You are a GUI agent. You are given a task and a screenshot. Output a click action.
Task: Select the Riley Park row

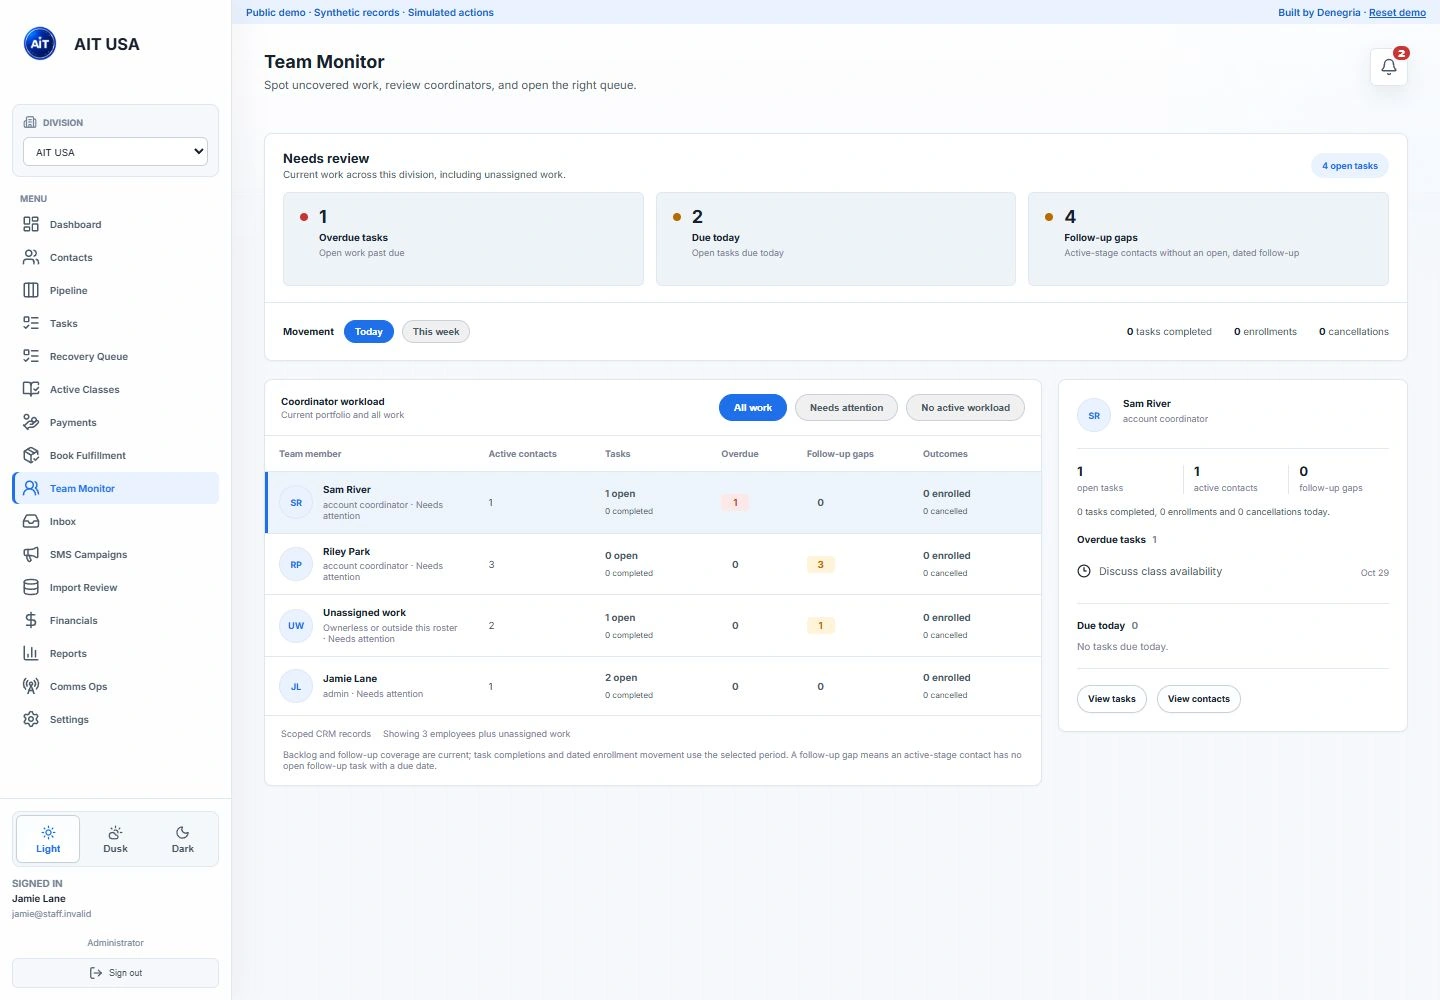pyautogui.click(x=653, y=564)
